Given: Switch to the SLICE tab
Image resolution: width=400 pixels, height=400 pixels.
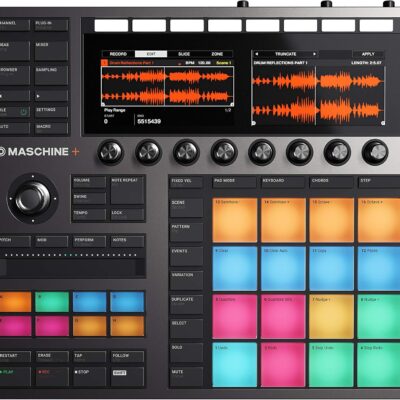Looking at the screenshot, I should 184,54.
